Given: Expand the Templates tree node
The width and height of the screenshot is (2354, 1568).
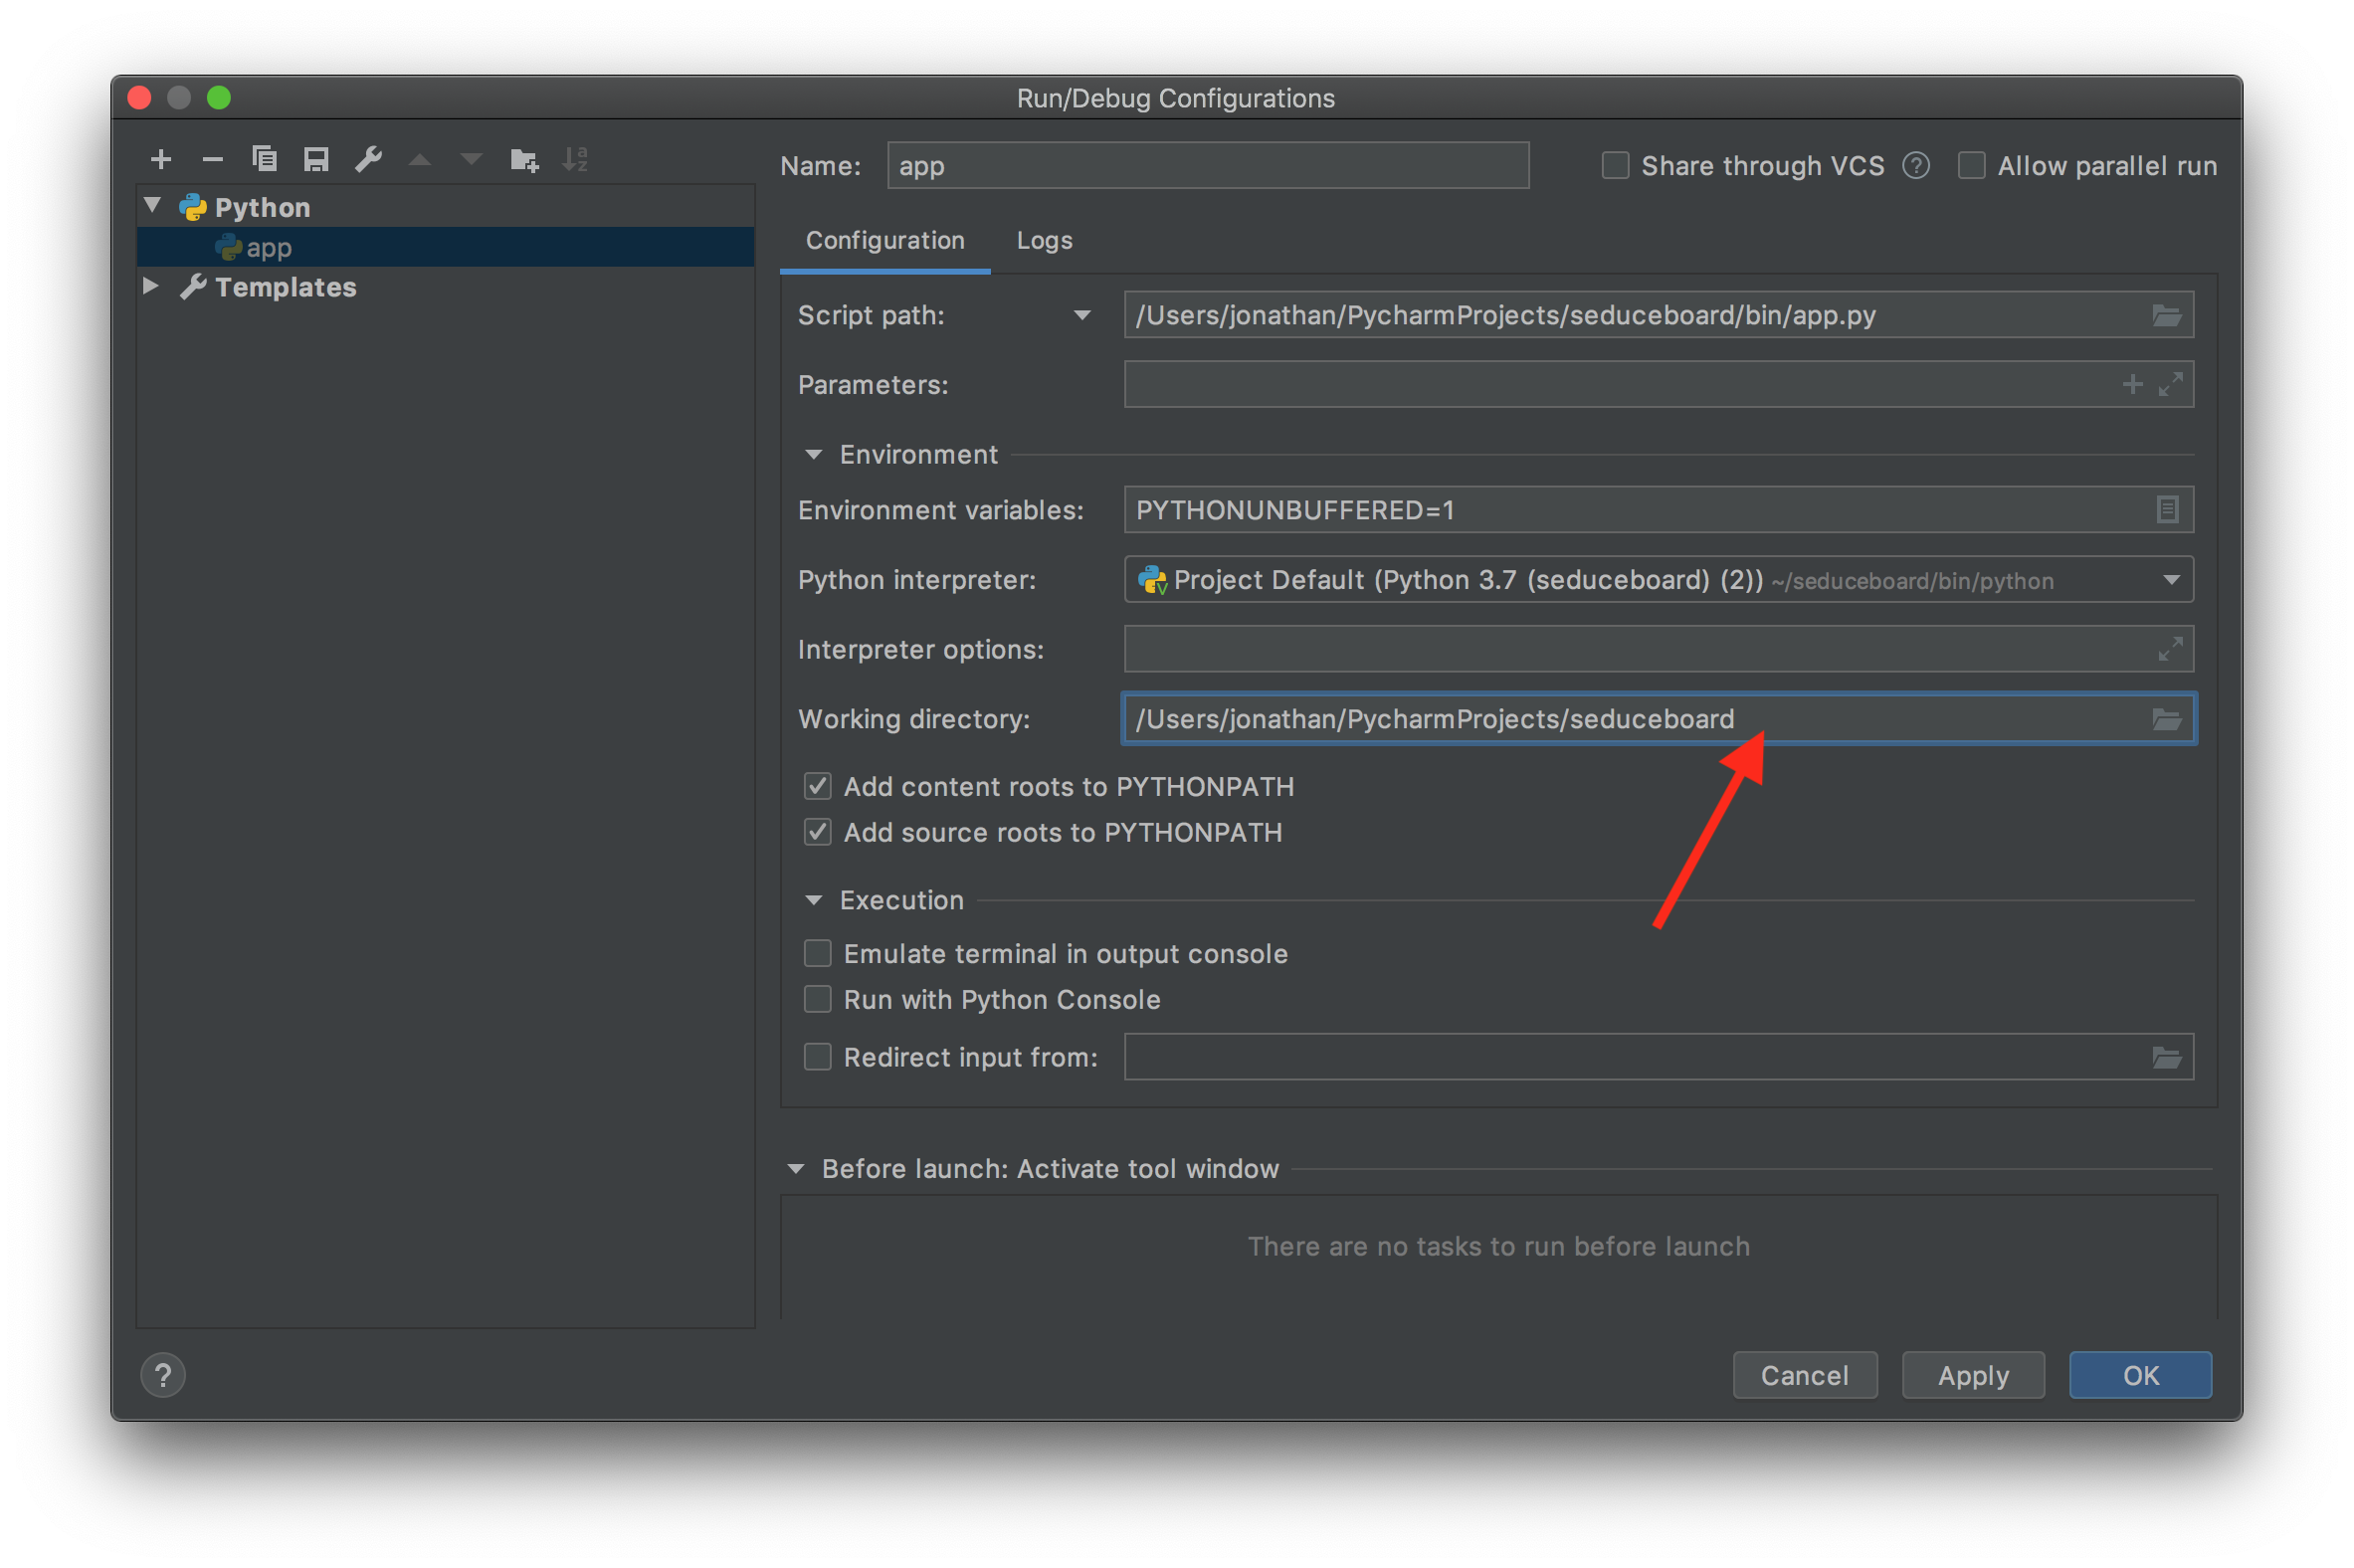Looking at the screenshot, I should tap(151, 286).
